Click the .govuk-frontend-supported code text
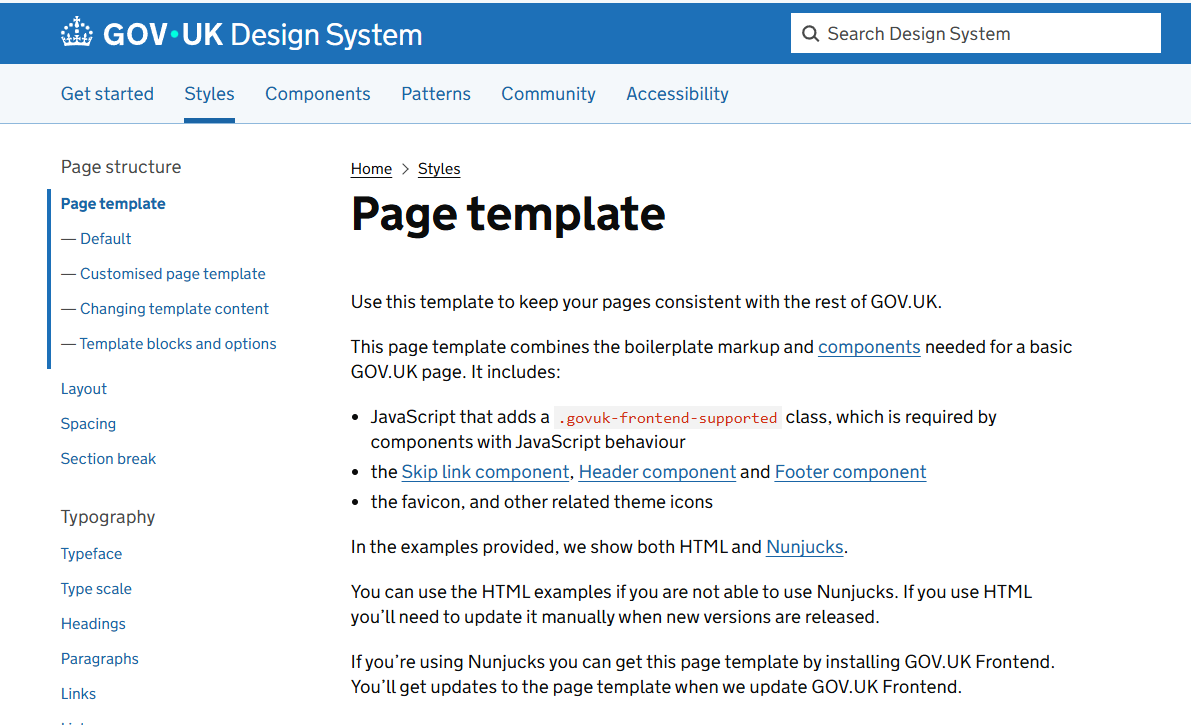 click(668, 417)
